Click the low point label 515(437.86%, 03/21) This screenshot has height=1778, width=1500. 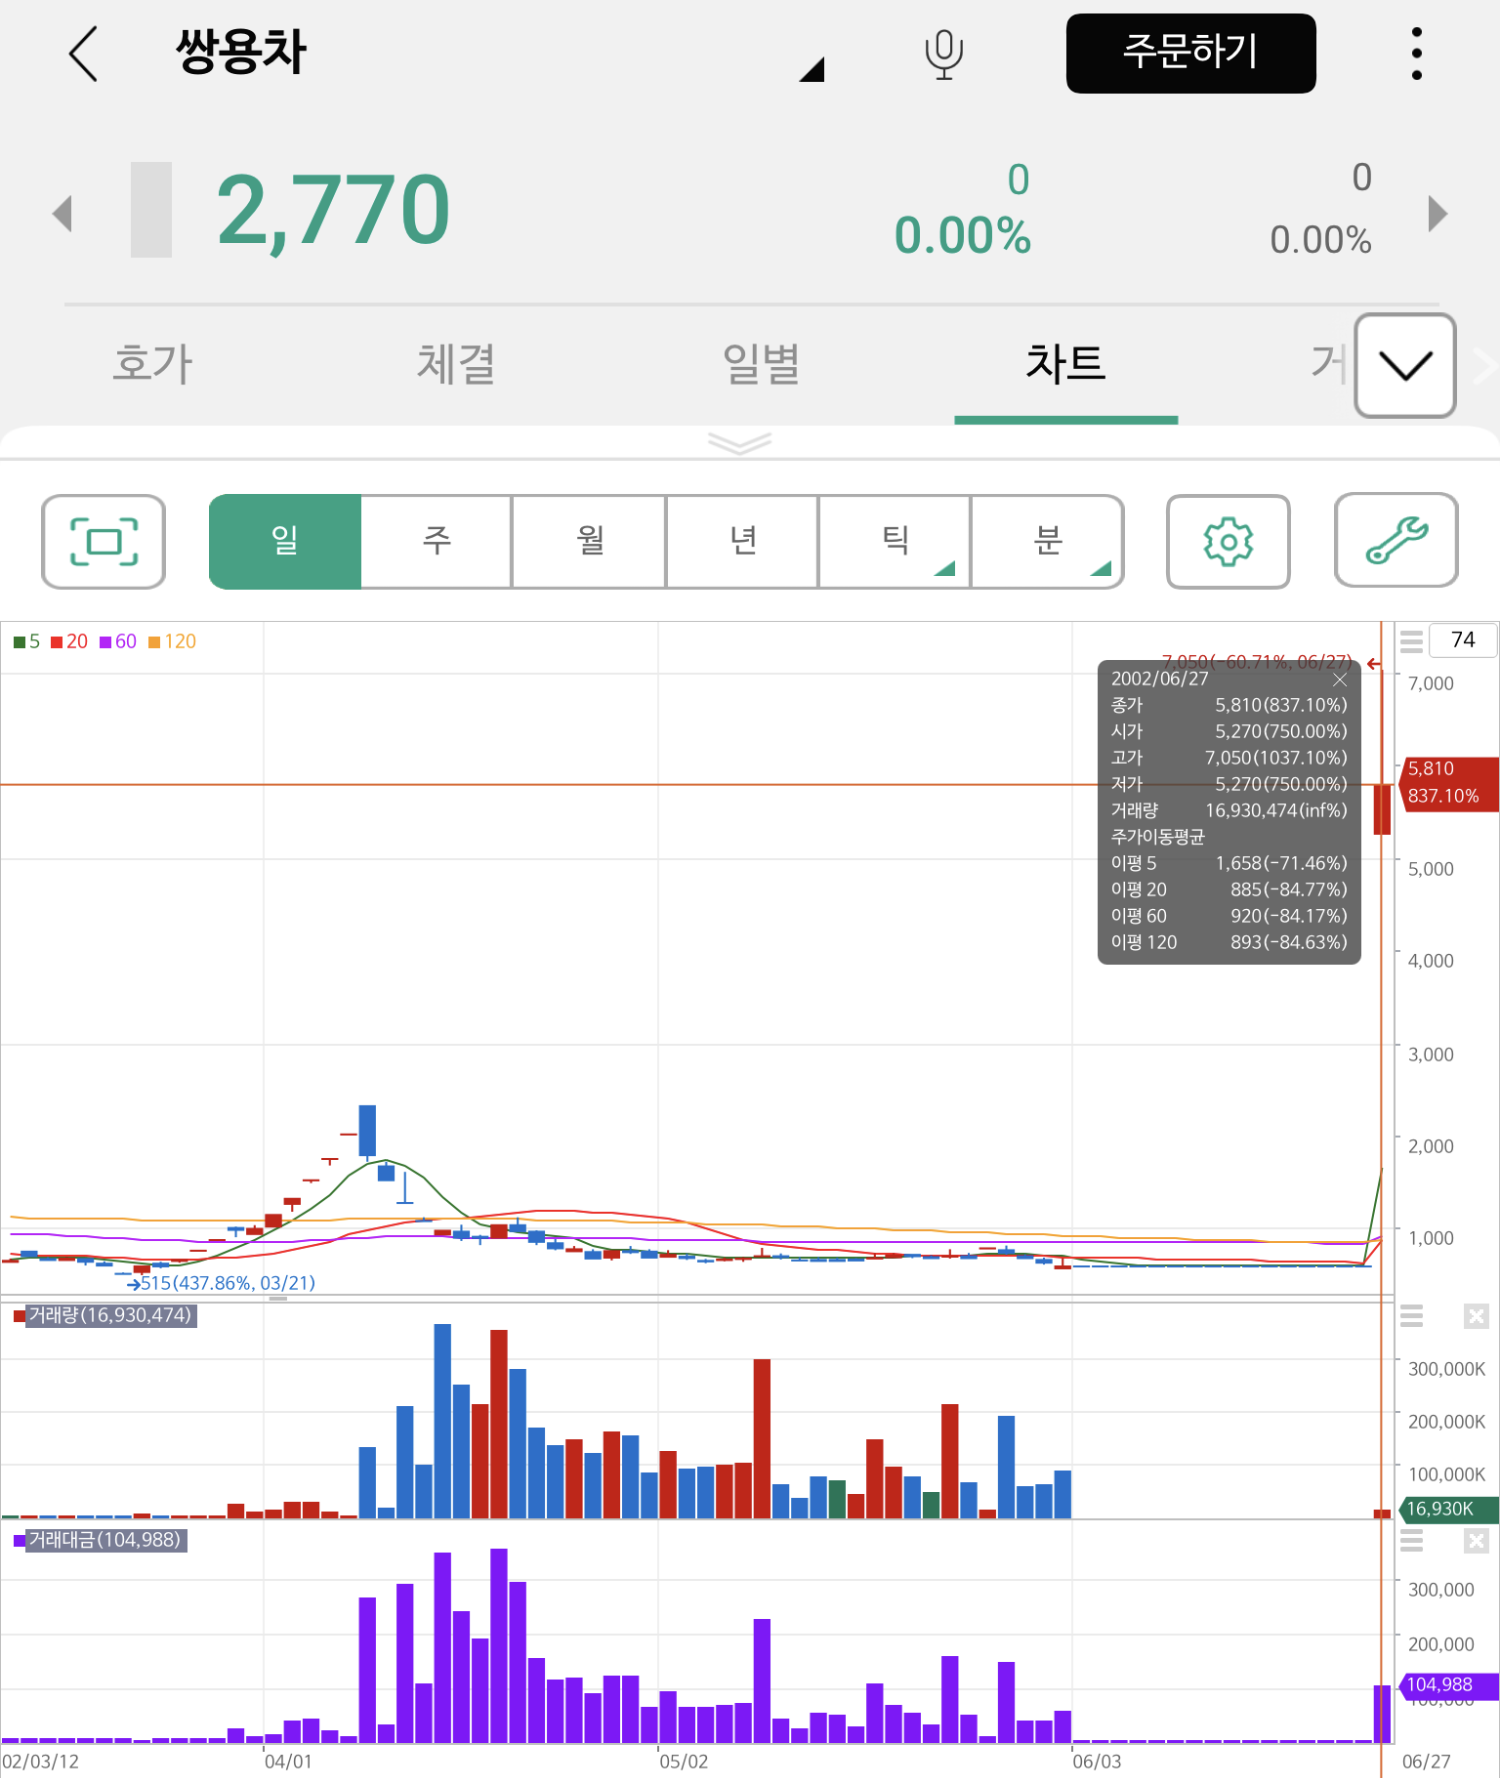click(227, 1283)
